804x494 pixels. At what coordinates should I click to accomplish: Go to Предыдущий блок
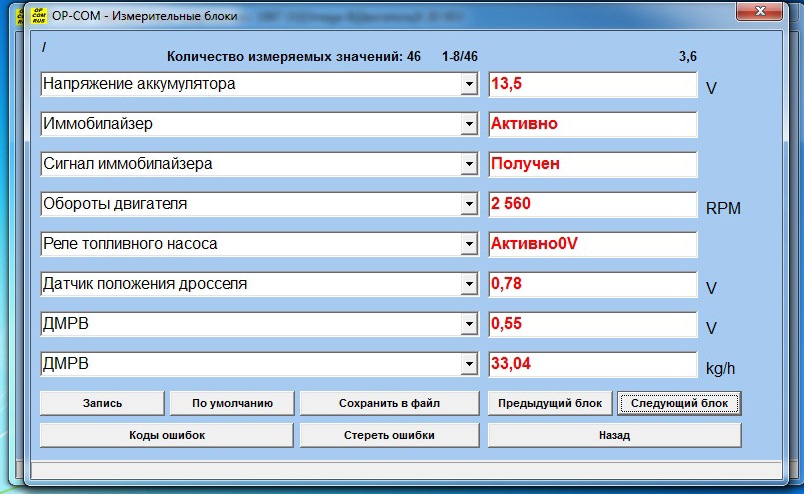pyautogui.click(x=550, y=403)
